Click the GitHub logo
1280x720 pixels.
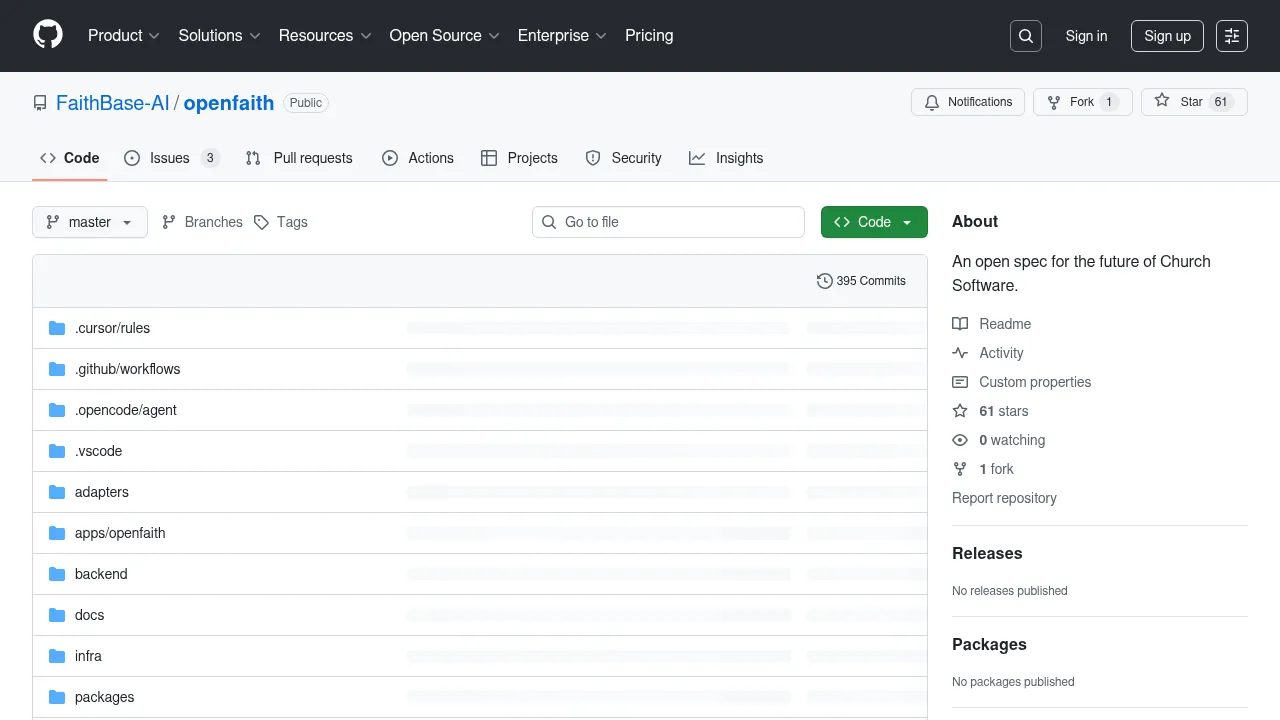tap(47, 35)
